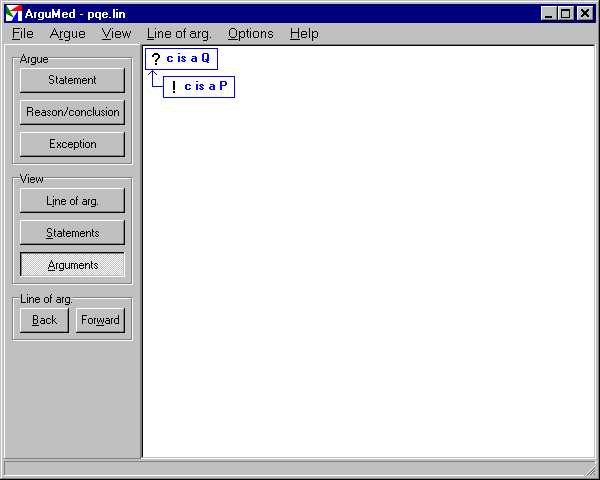Viewport: 600px width, 480px height.
Task: Click the Exception button
Action: coord(72,144)
